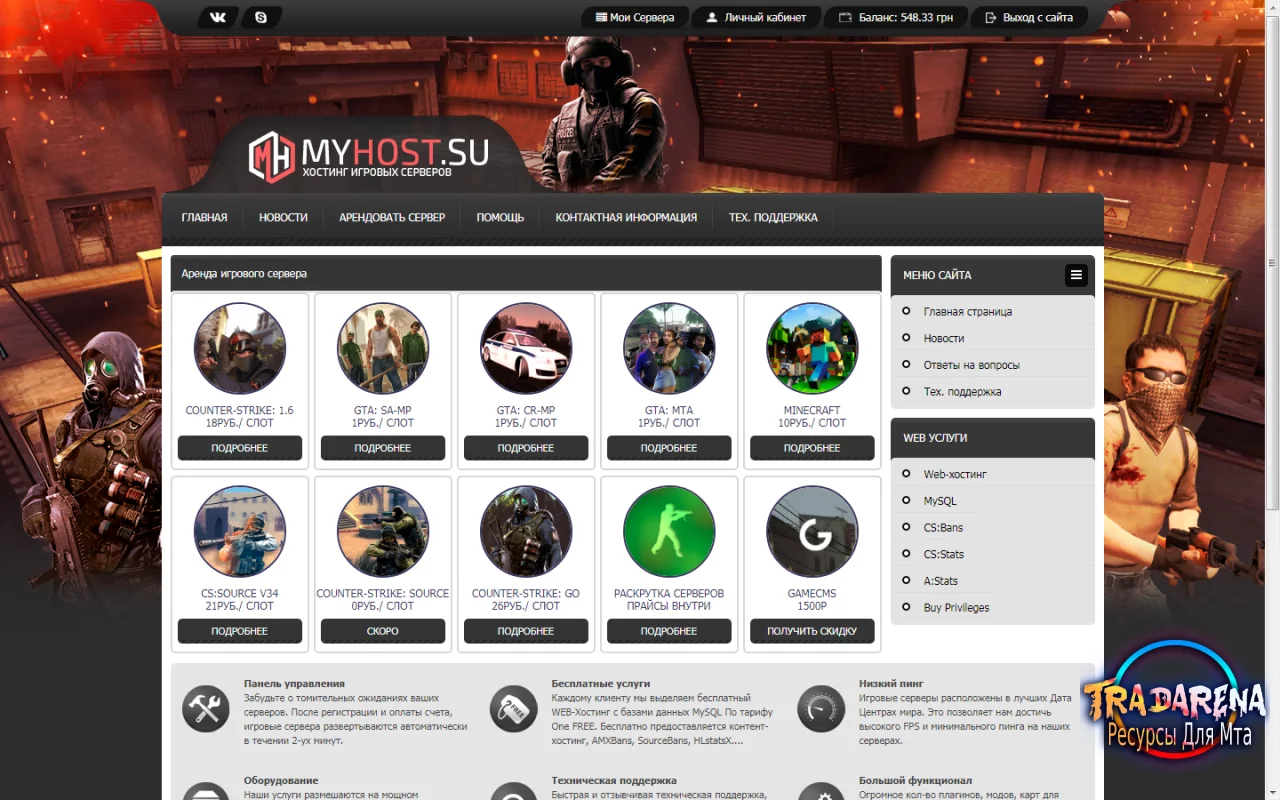Click the MyHost.su logo

click(x=368, y=156)
